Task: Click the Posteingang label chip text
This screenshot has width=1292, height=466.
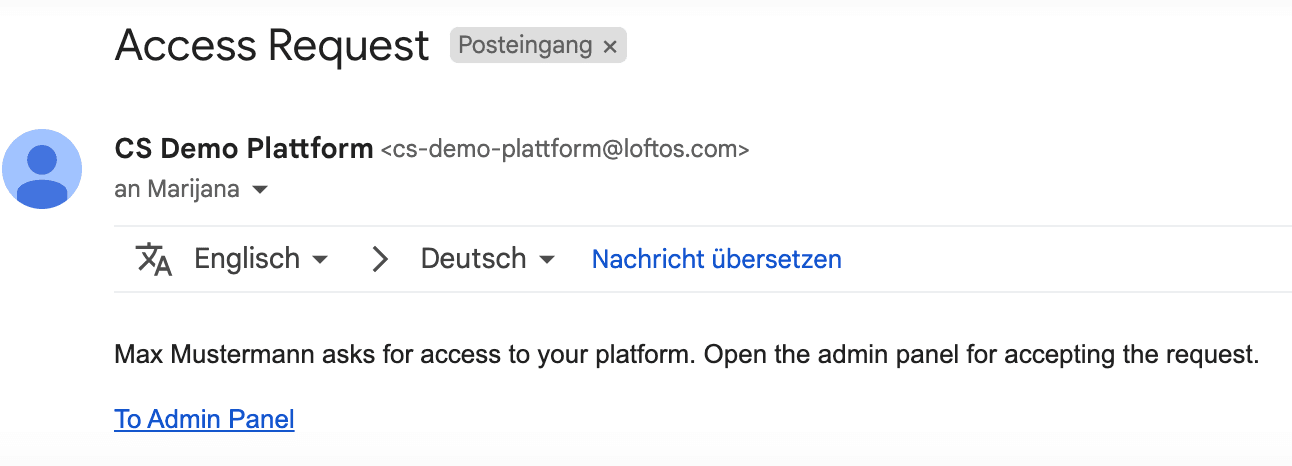Action: point(524,46)
